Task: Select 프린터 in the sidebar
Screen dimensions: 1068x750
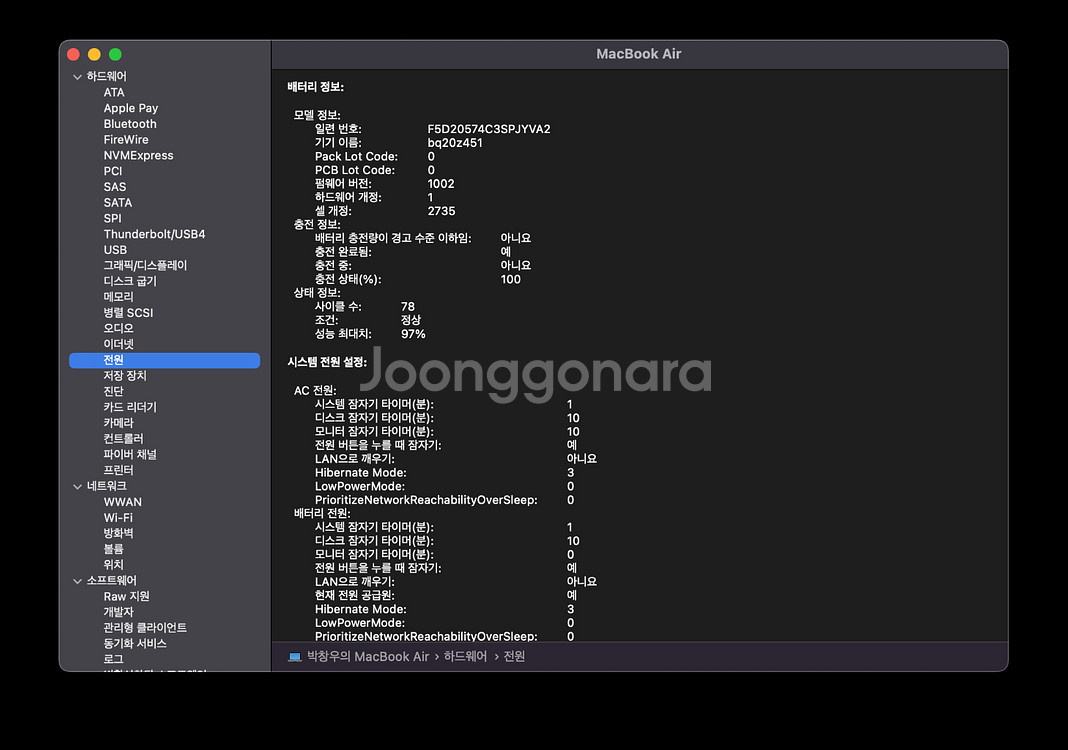Action: pos(119,470)
